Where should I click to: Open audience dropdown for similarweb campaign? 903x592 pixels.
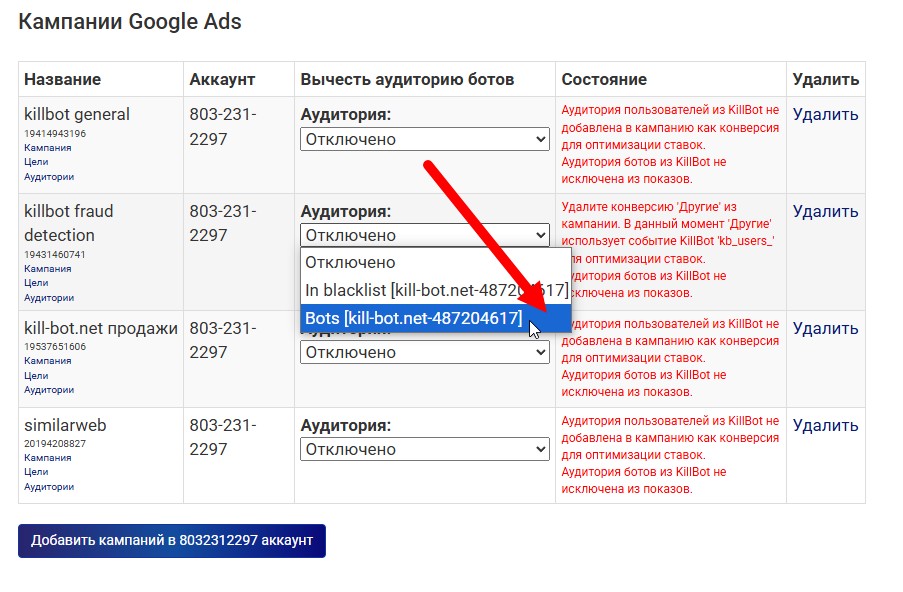pyautogui.click(x=424, y=449)
